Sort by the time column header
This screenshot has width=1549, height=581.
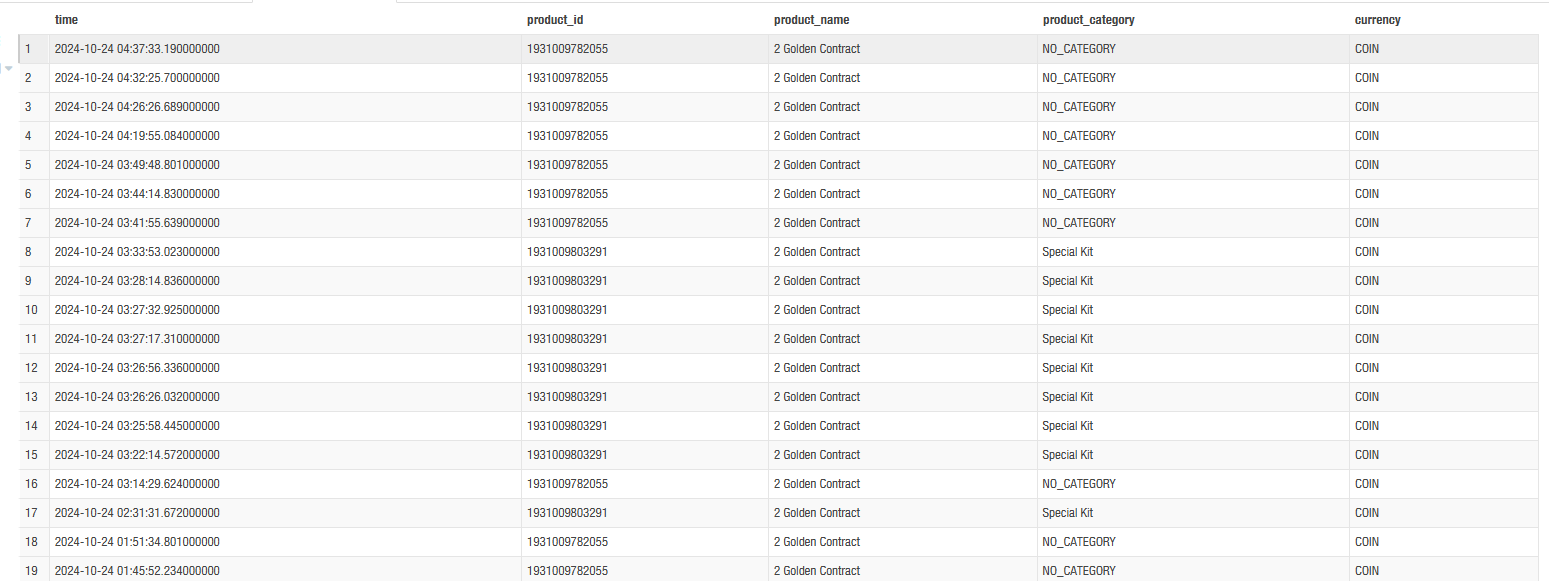pyautogui.click(x=66, y=20)
